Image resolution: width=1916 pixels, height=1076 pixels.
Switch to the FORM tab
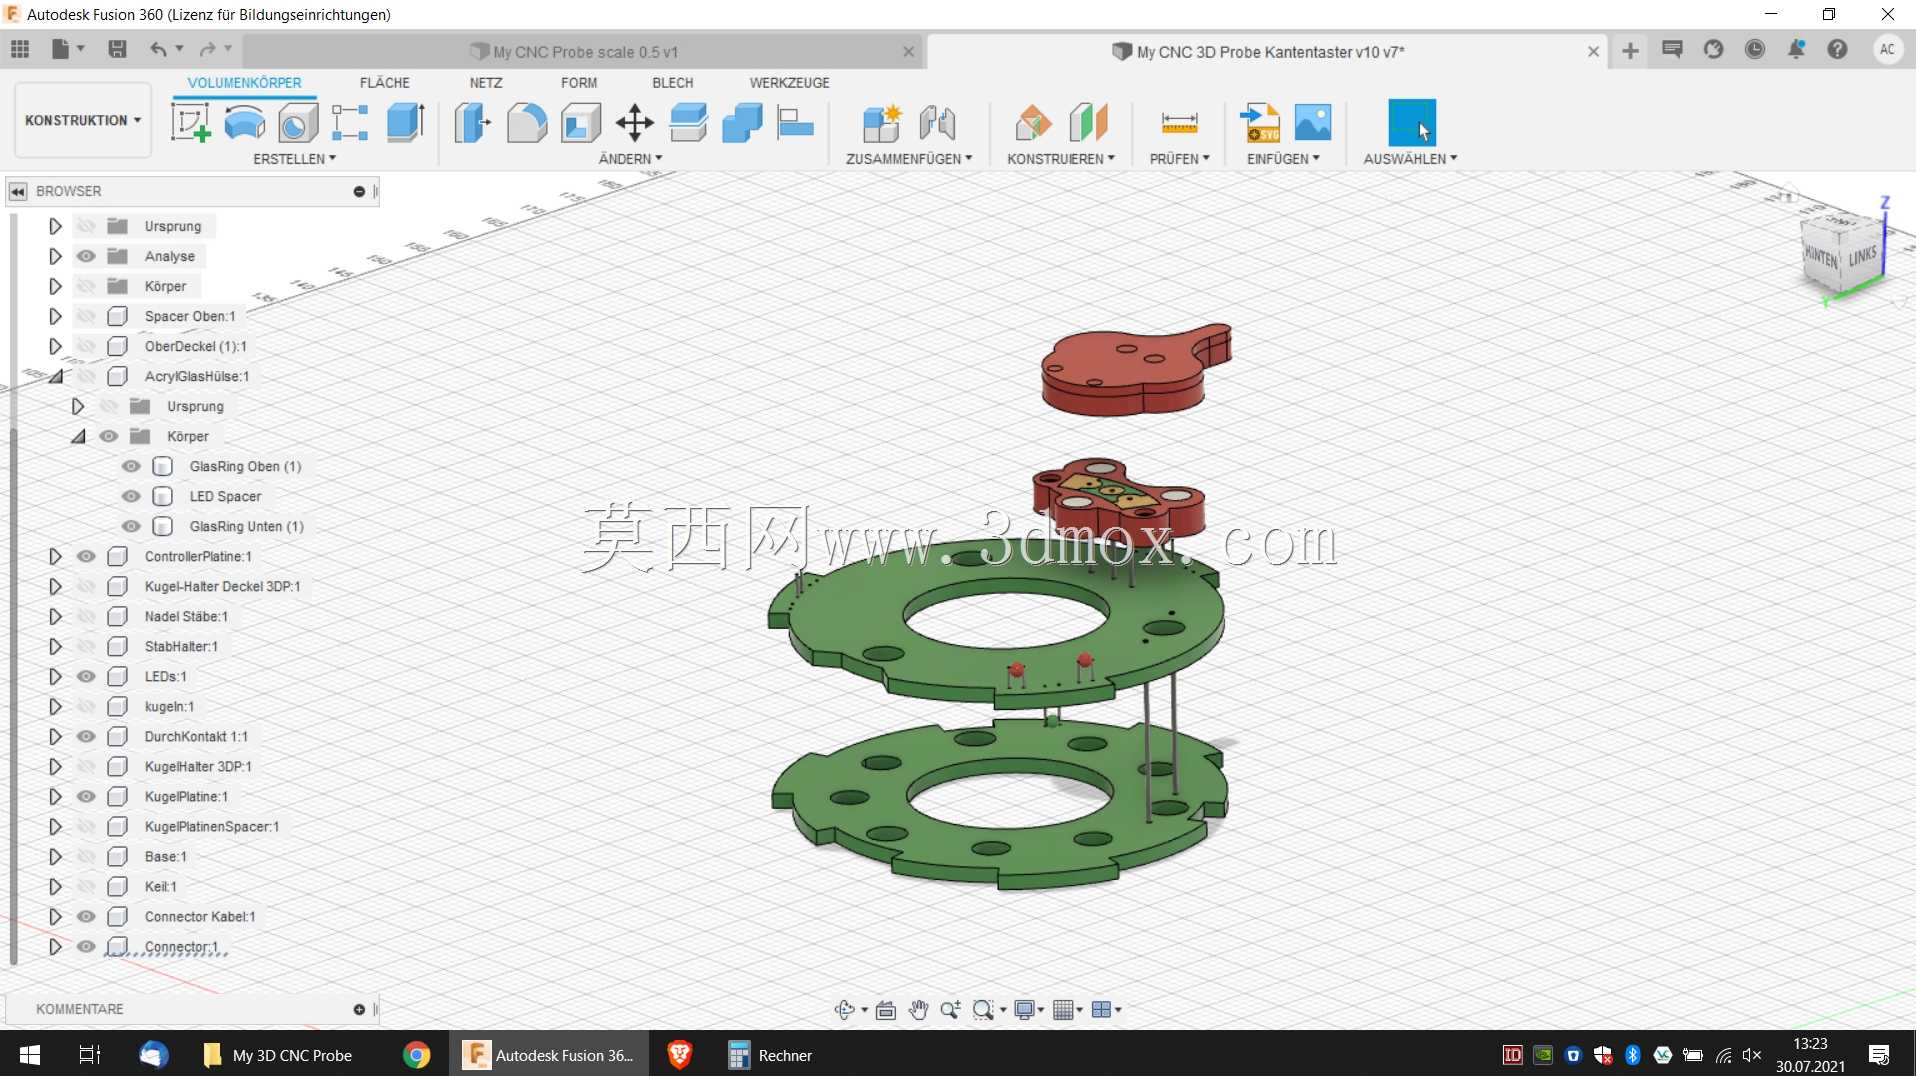coord(579,83)
